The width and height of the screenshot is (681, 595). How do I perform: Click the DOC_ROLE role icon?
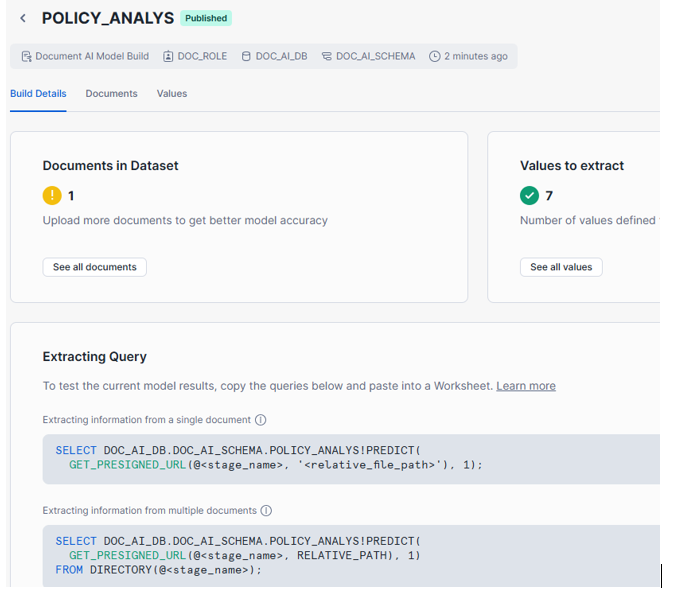168,57
